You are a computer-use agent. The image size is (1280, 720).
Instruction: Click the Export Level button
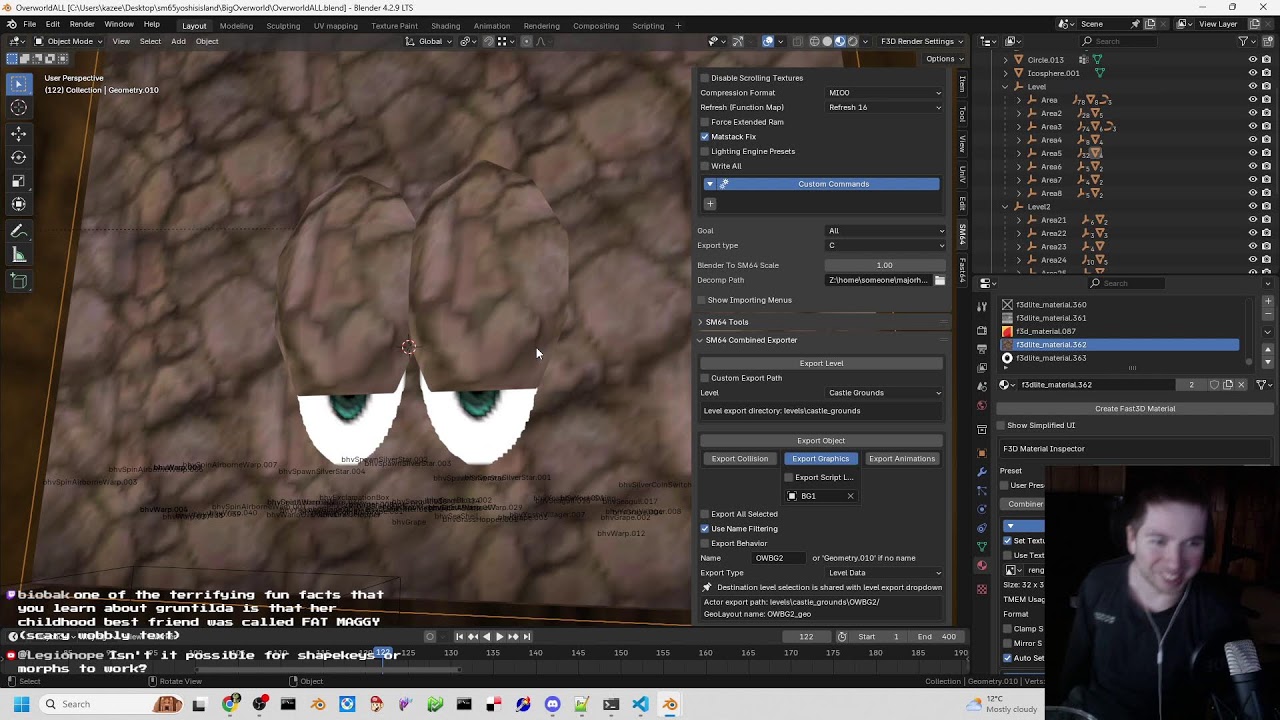click(x=821, y=363)
